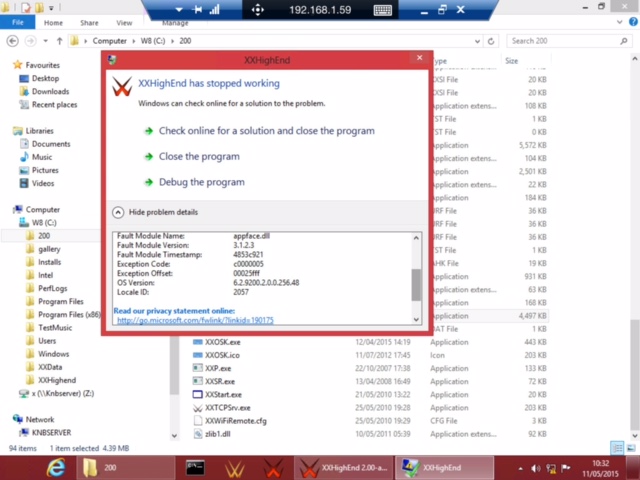Select Favourites in navigation pane
The height and width of the screenshot is (480, 640).
42,65
